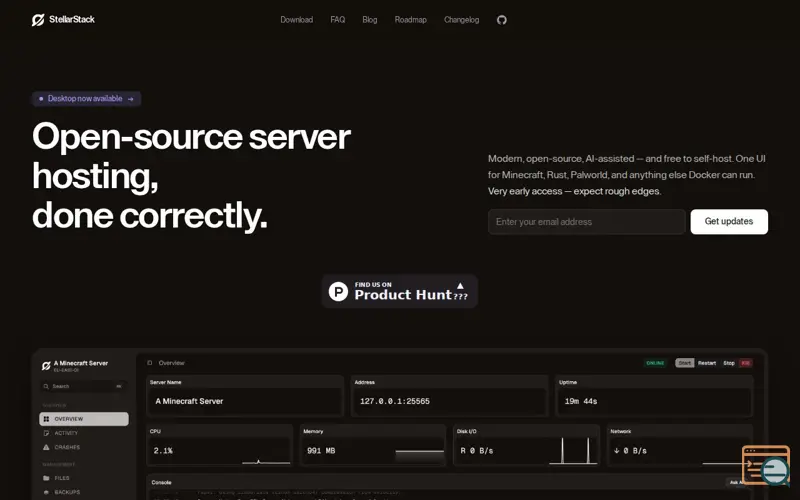This screenshot has width=800, height=500.
Task: Click the ONLINE status badge
Action: [x=656, y=363]
